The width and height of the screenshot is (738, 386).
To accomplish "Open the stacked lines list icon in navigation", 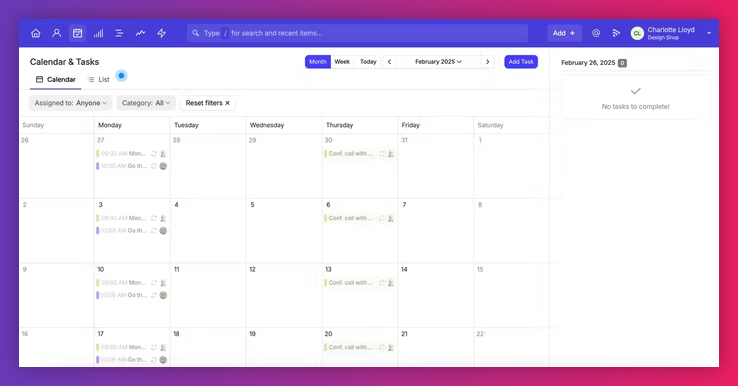I will point(119,33).
